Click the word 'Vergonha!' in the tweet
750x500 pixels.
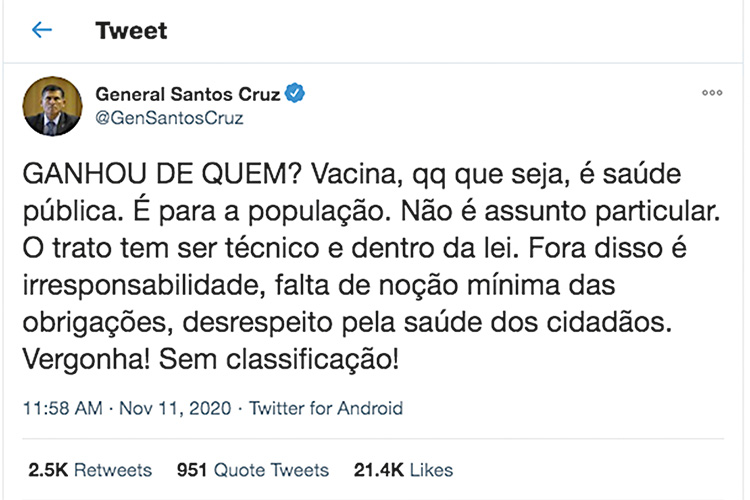[x=87, y=360]
